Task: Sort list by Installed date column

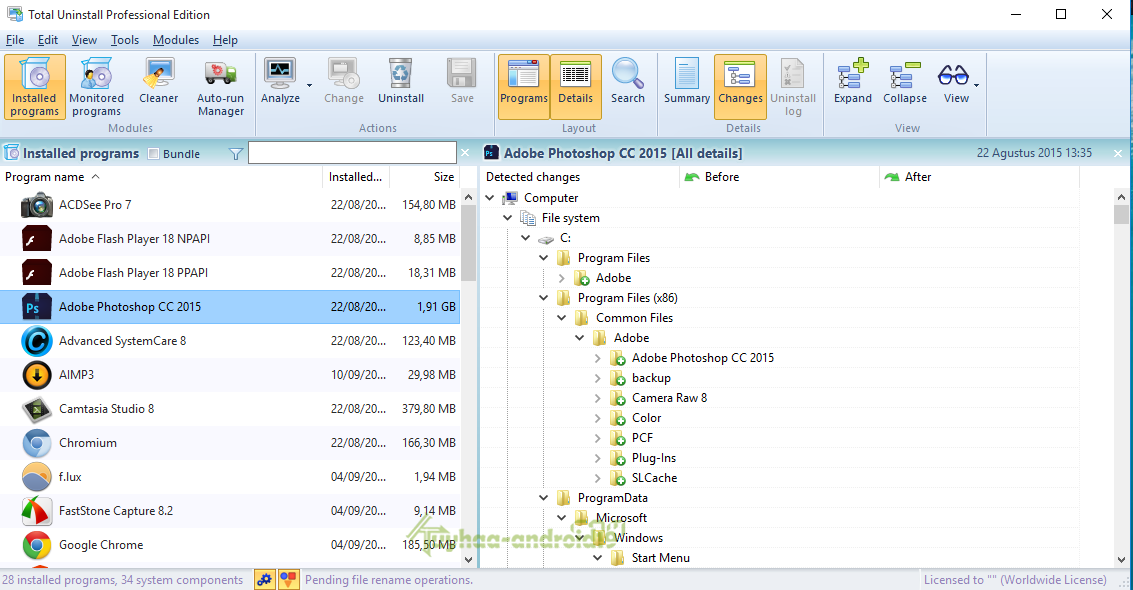Action: [x=356, y=177]
